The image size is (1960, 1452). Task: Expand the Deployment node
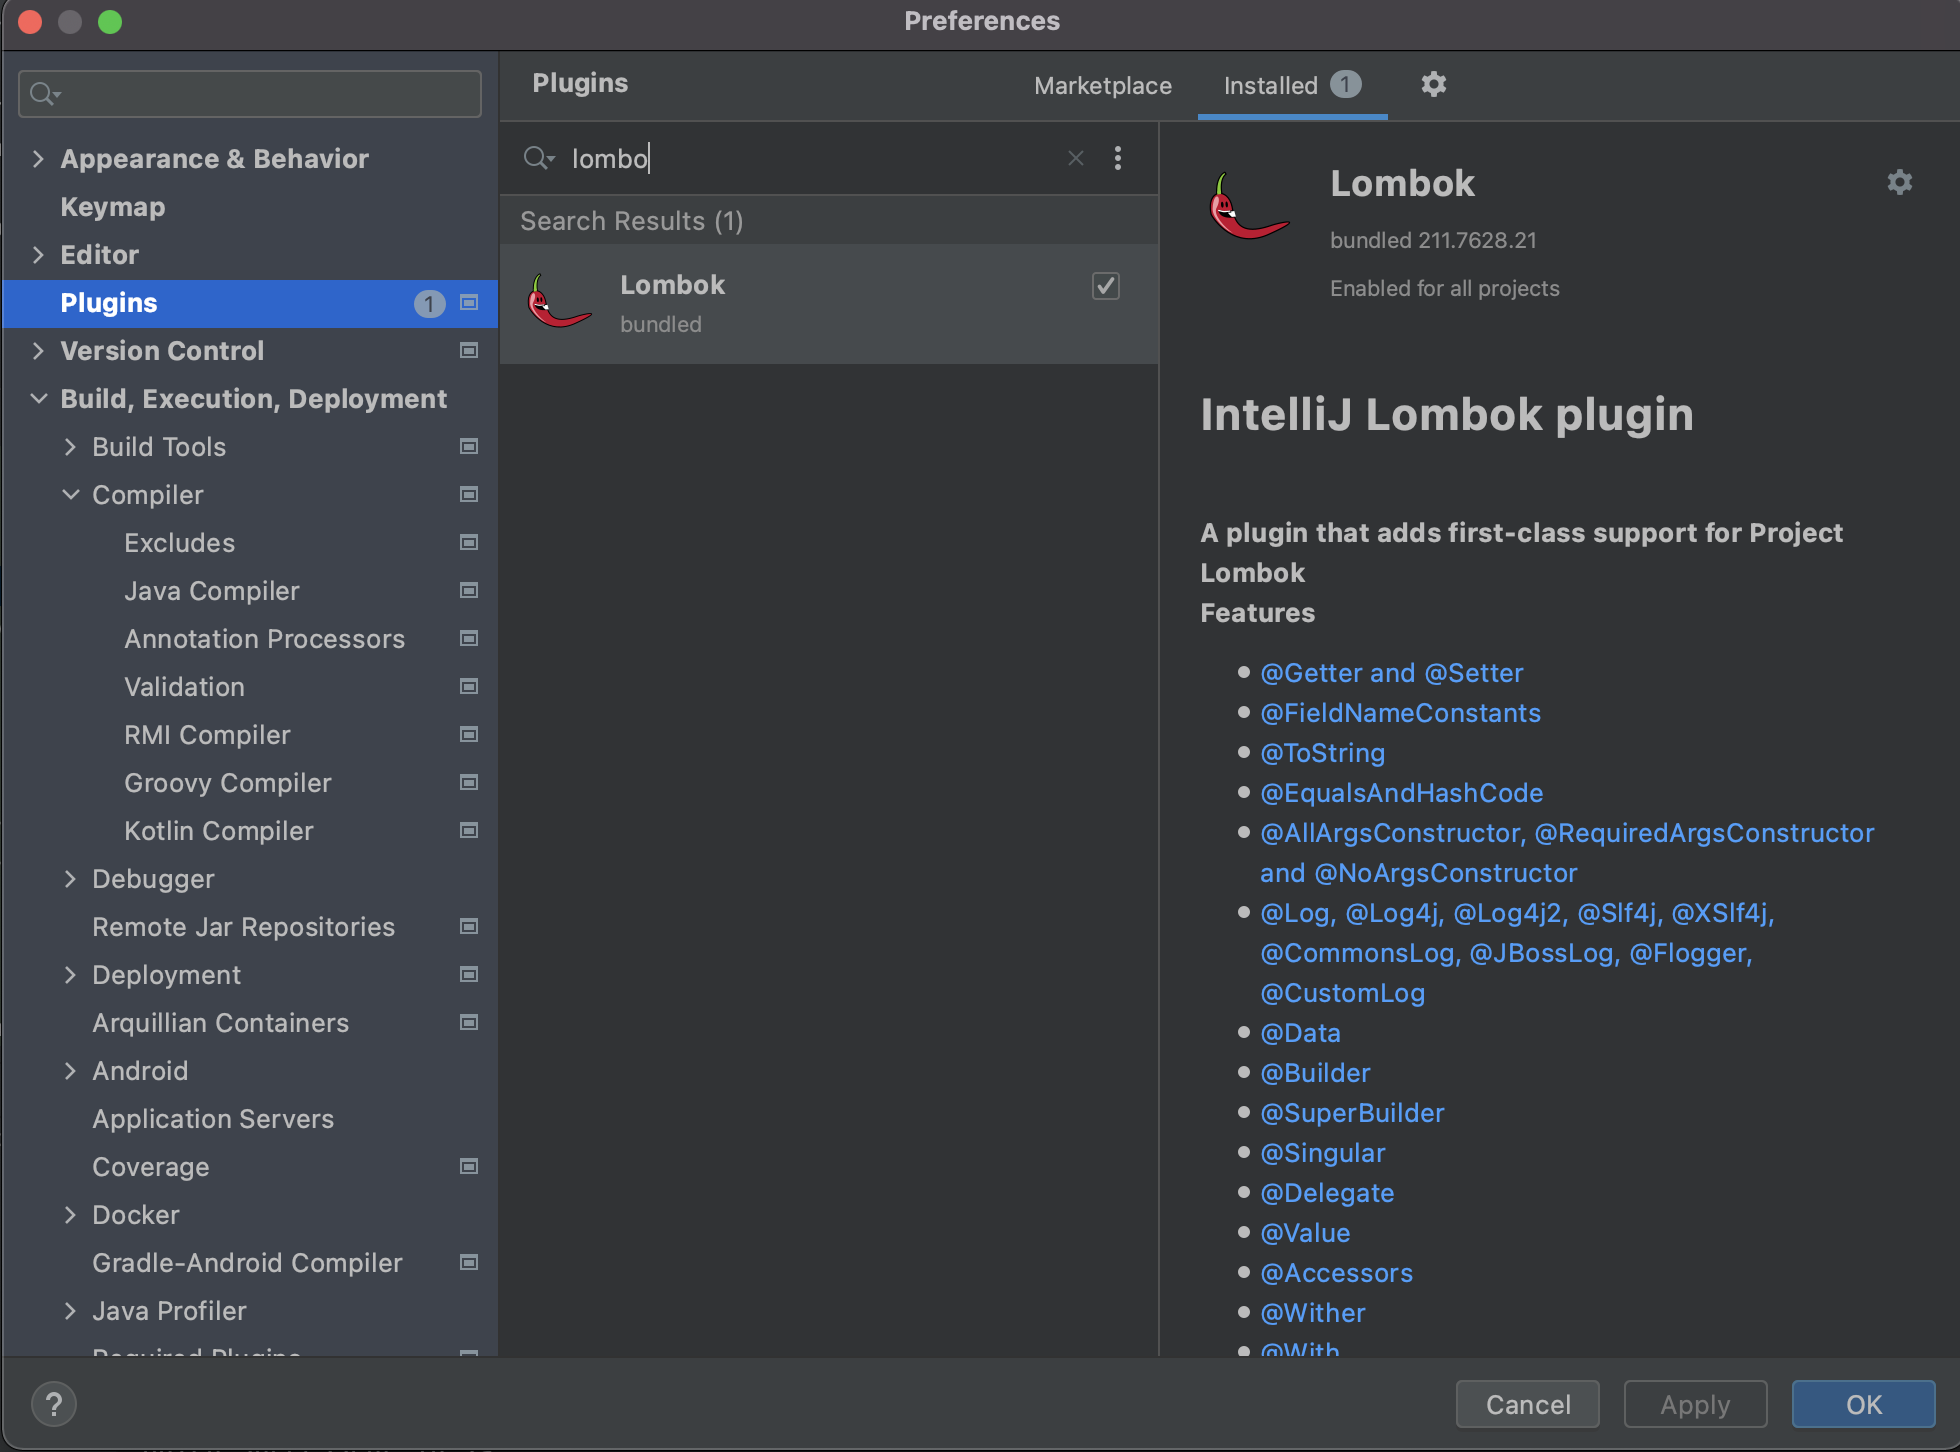click(x=70, y=974)
